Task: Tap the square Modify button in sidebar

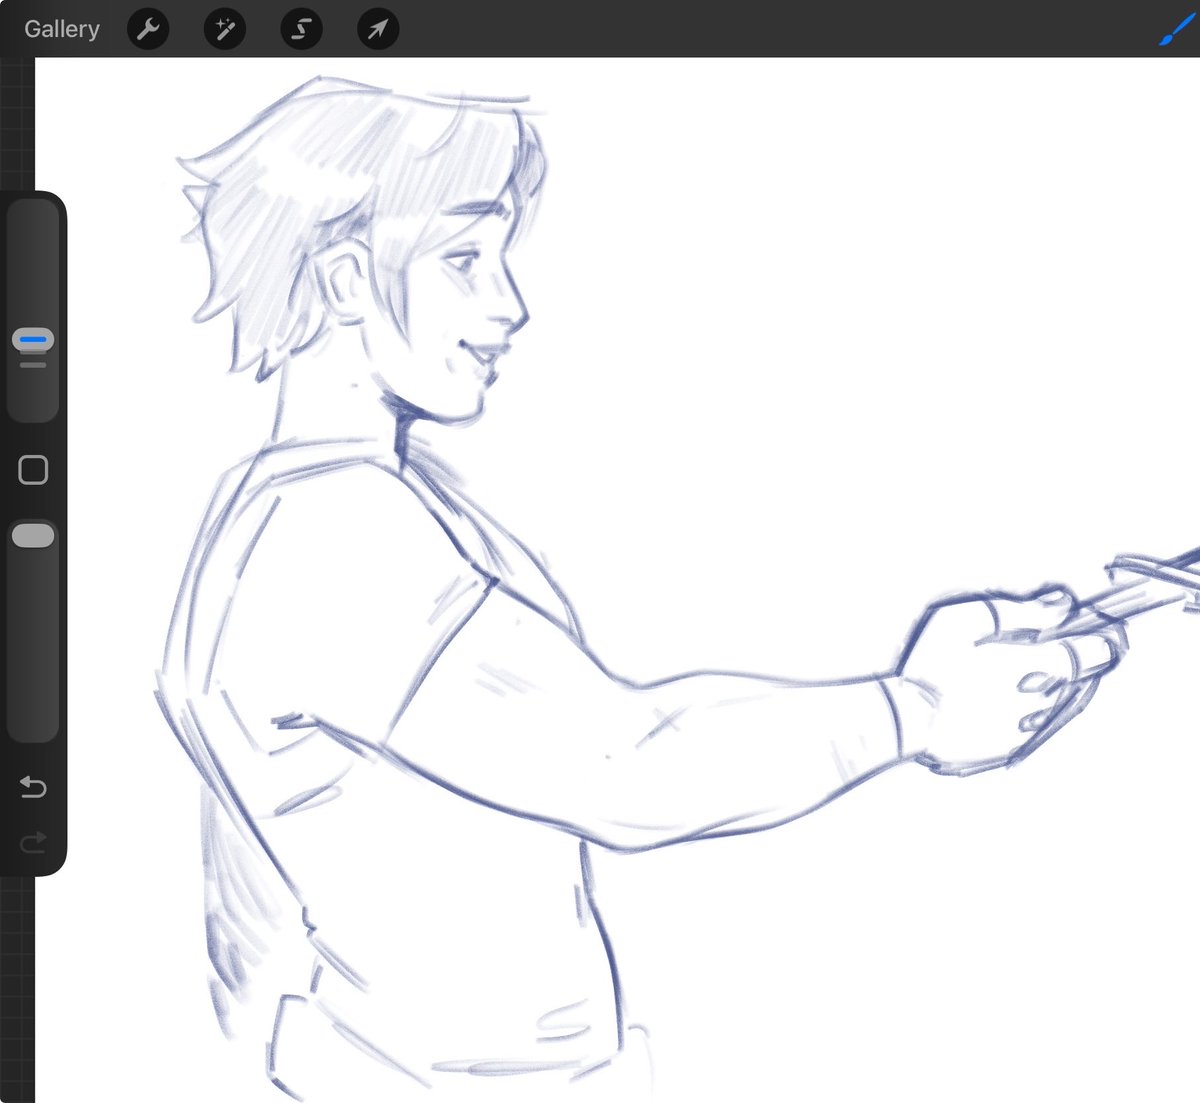Action: (33, 470)
